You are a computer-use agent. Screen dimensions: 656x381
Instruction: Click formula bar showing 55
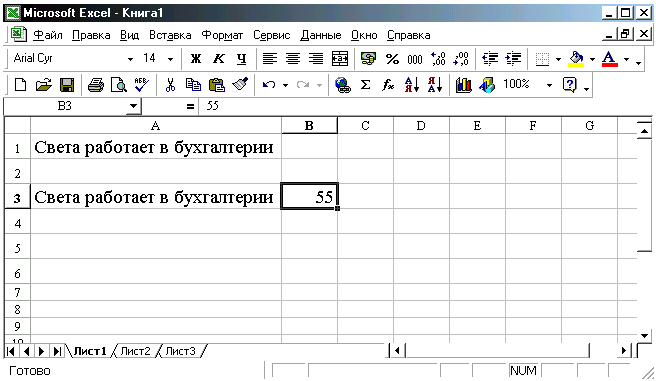[425, 106]
